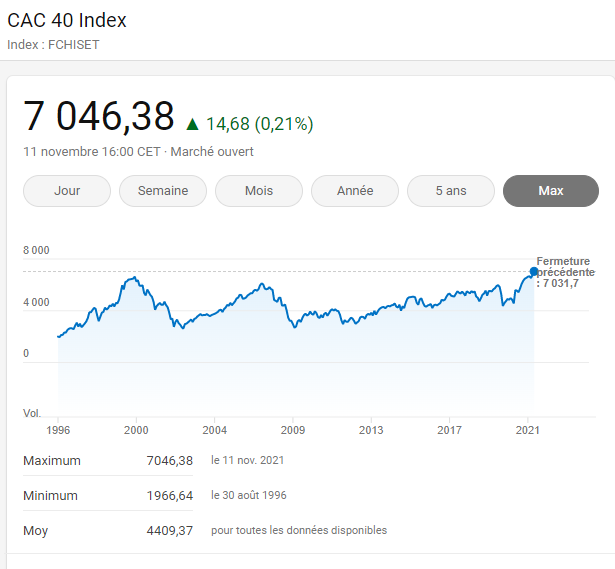Click pour toutes les données disponibles note
The image size is (615, 569).
click(299, 530)
